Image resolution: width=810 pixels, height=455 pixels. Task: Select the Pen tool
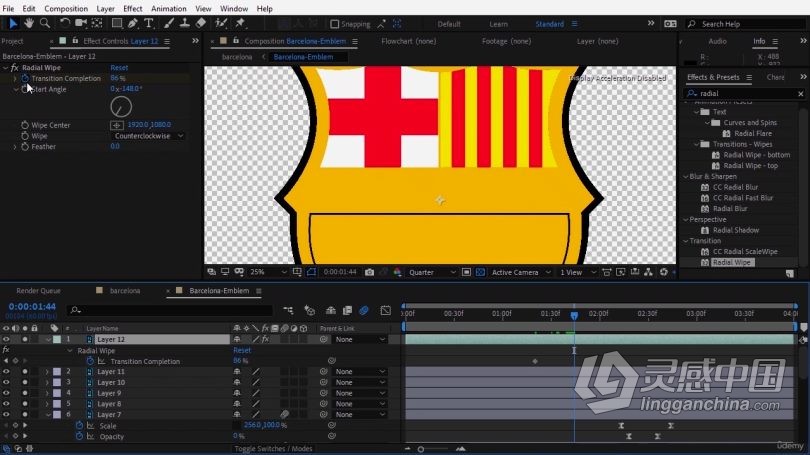pyautogui.click(x=133, y=23)
